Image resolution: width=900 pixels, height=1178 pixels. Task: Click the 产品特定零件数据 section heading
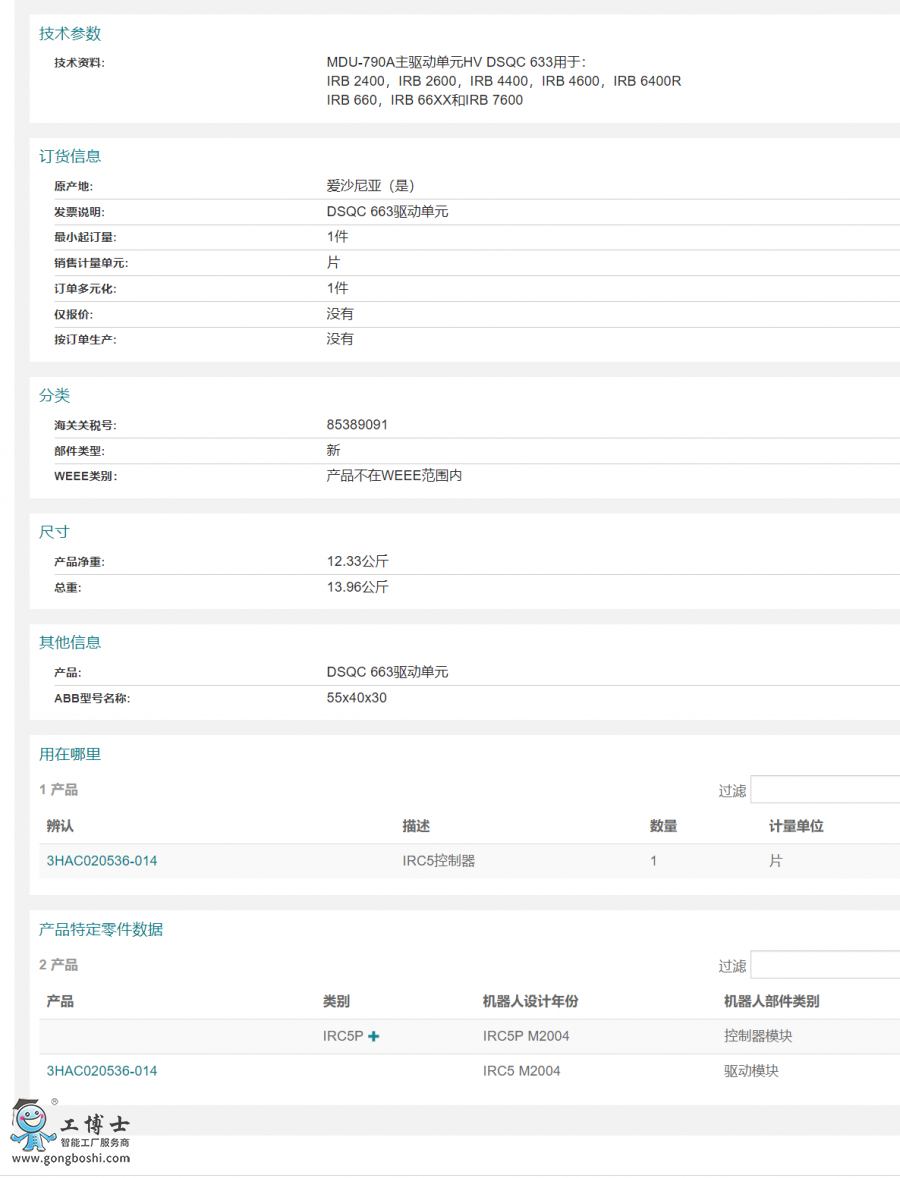pos(101,930)
